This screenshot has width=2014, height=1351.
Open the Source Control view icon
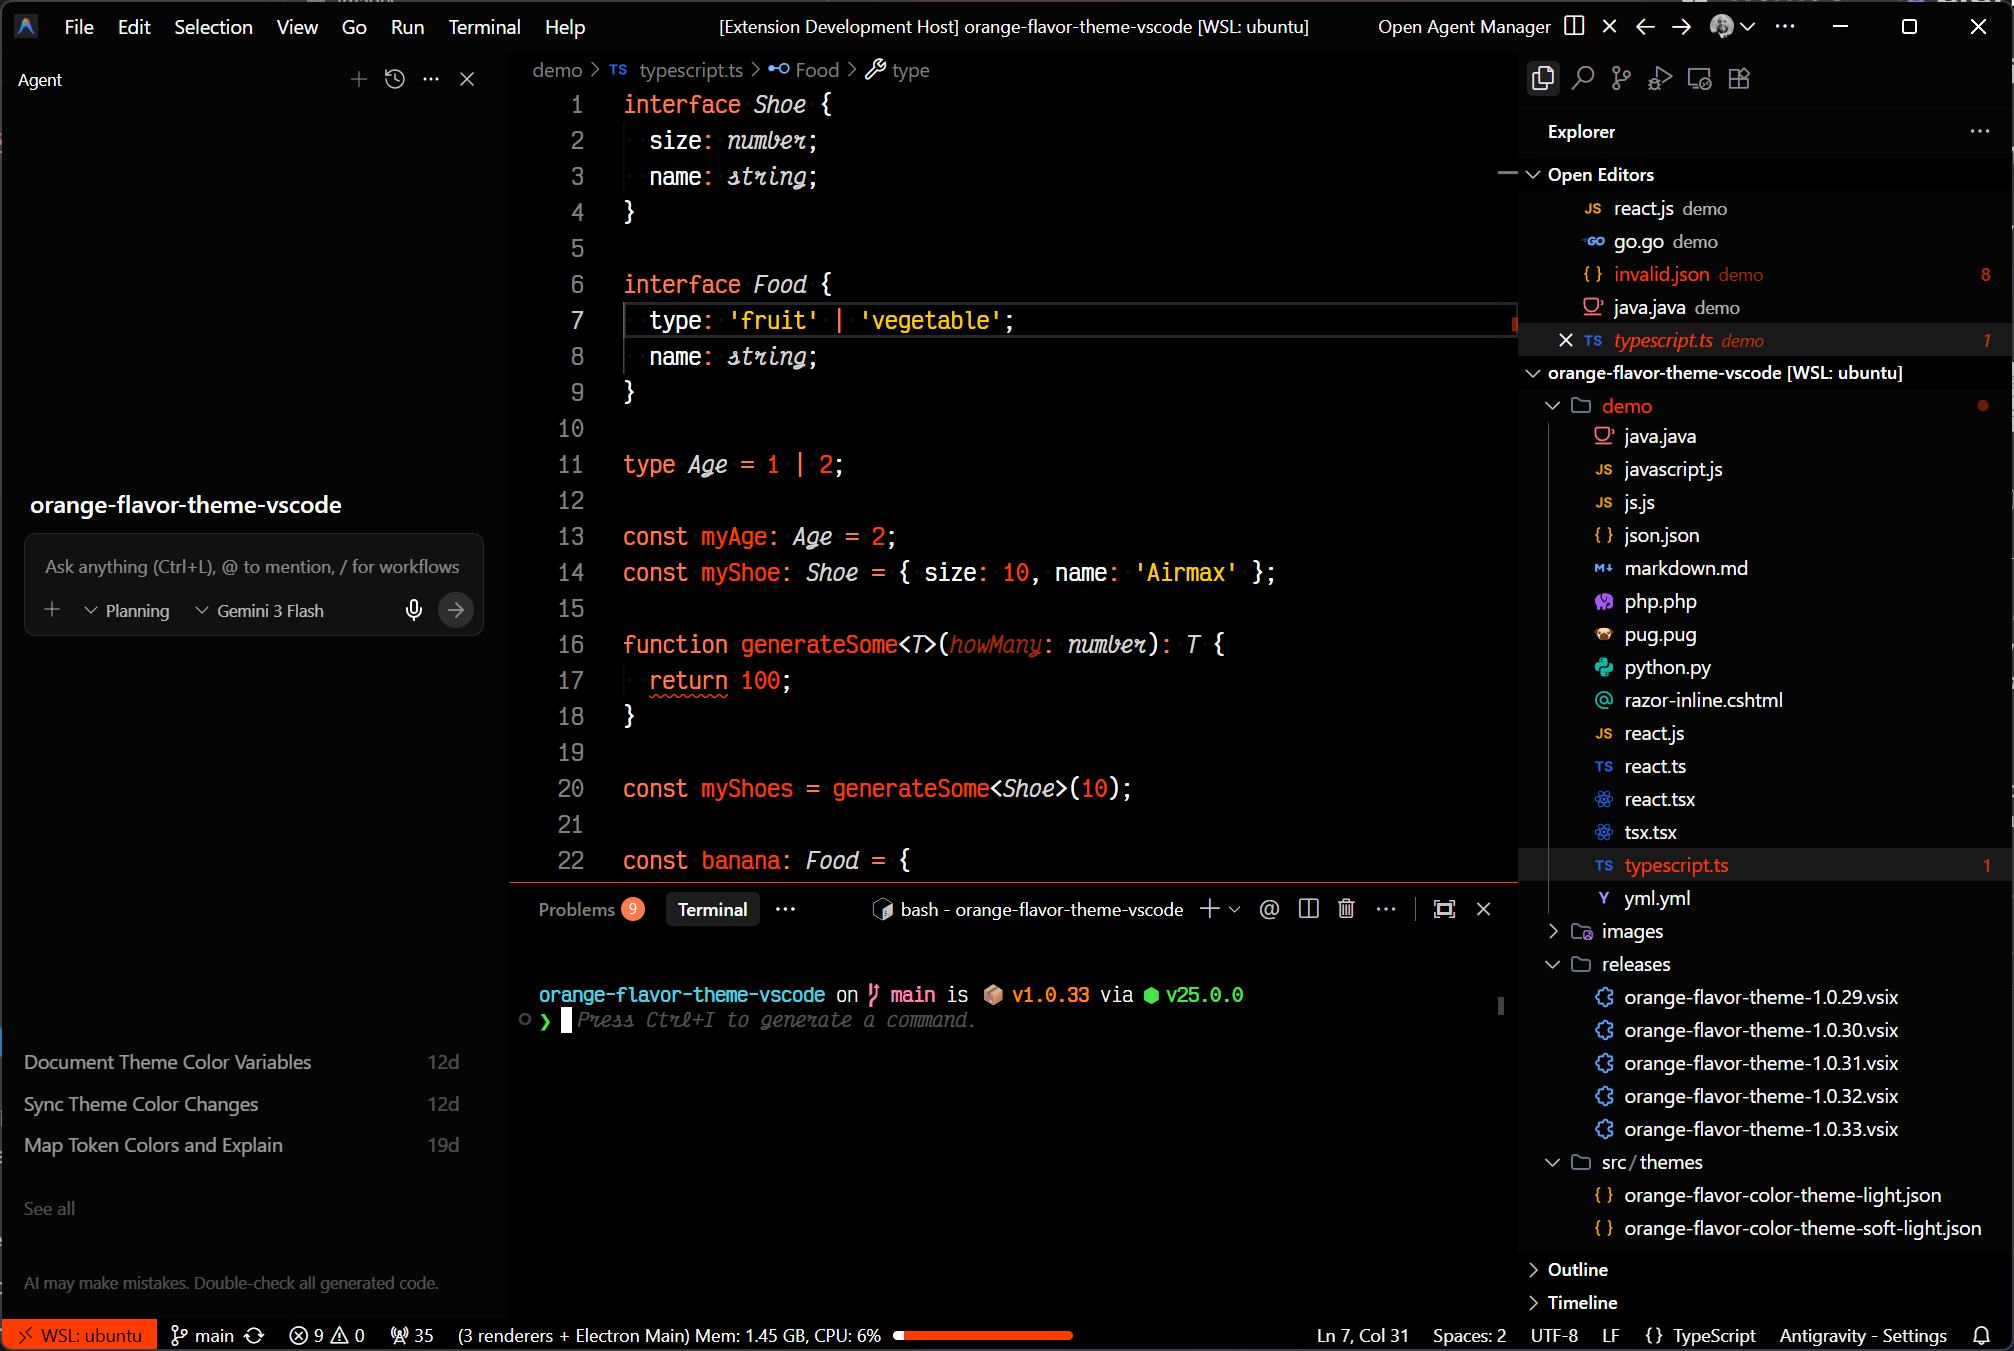tap(1622, 78)
